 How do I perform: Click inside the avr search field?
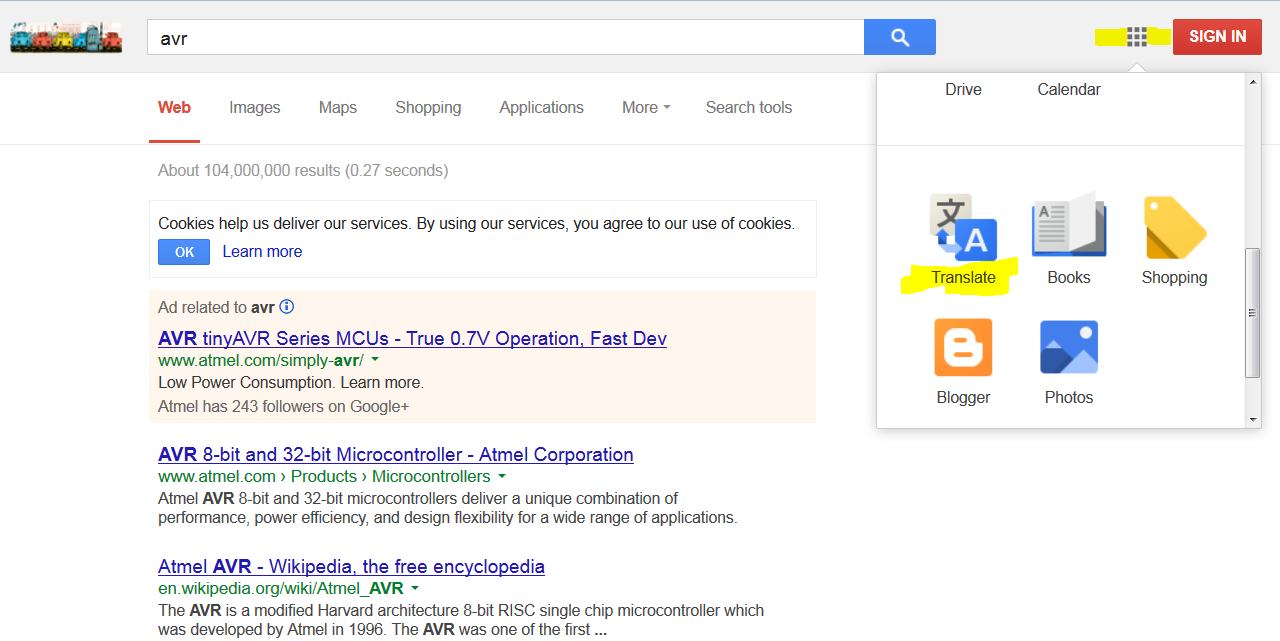pos(505,38)
